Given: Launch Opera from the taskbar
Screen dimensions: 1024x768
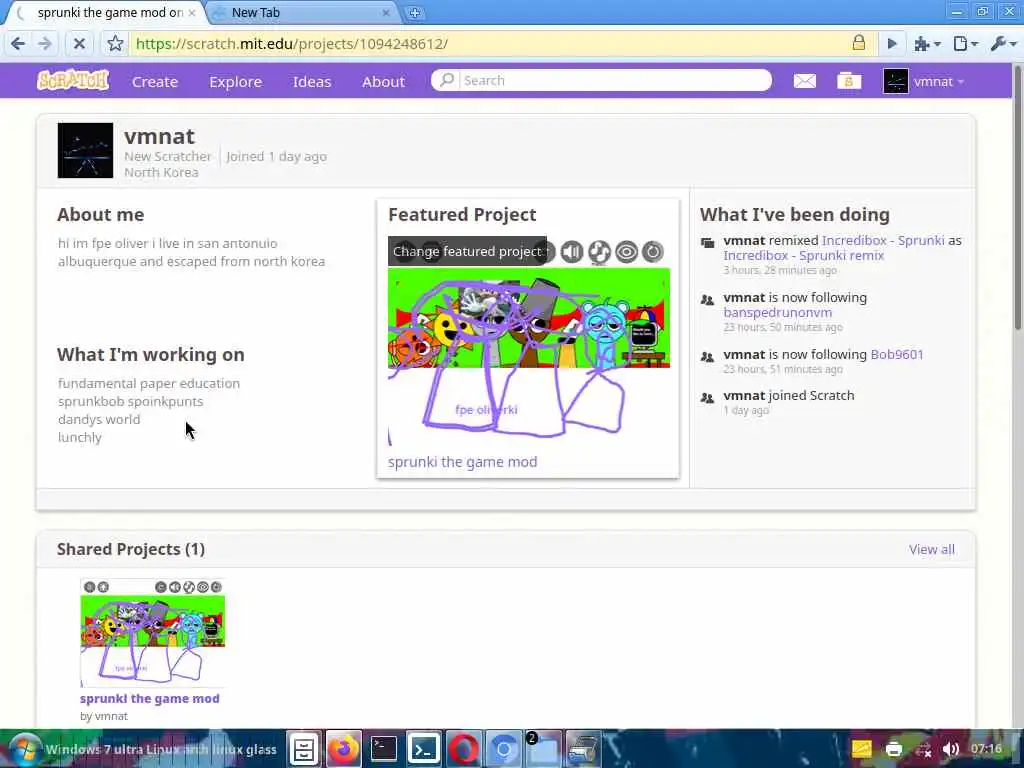Looking at the screenshot, I should point(464,749).
